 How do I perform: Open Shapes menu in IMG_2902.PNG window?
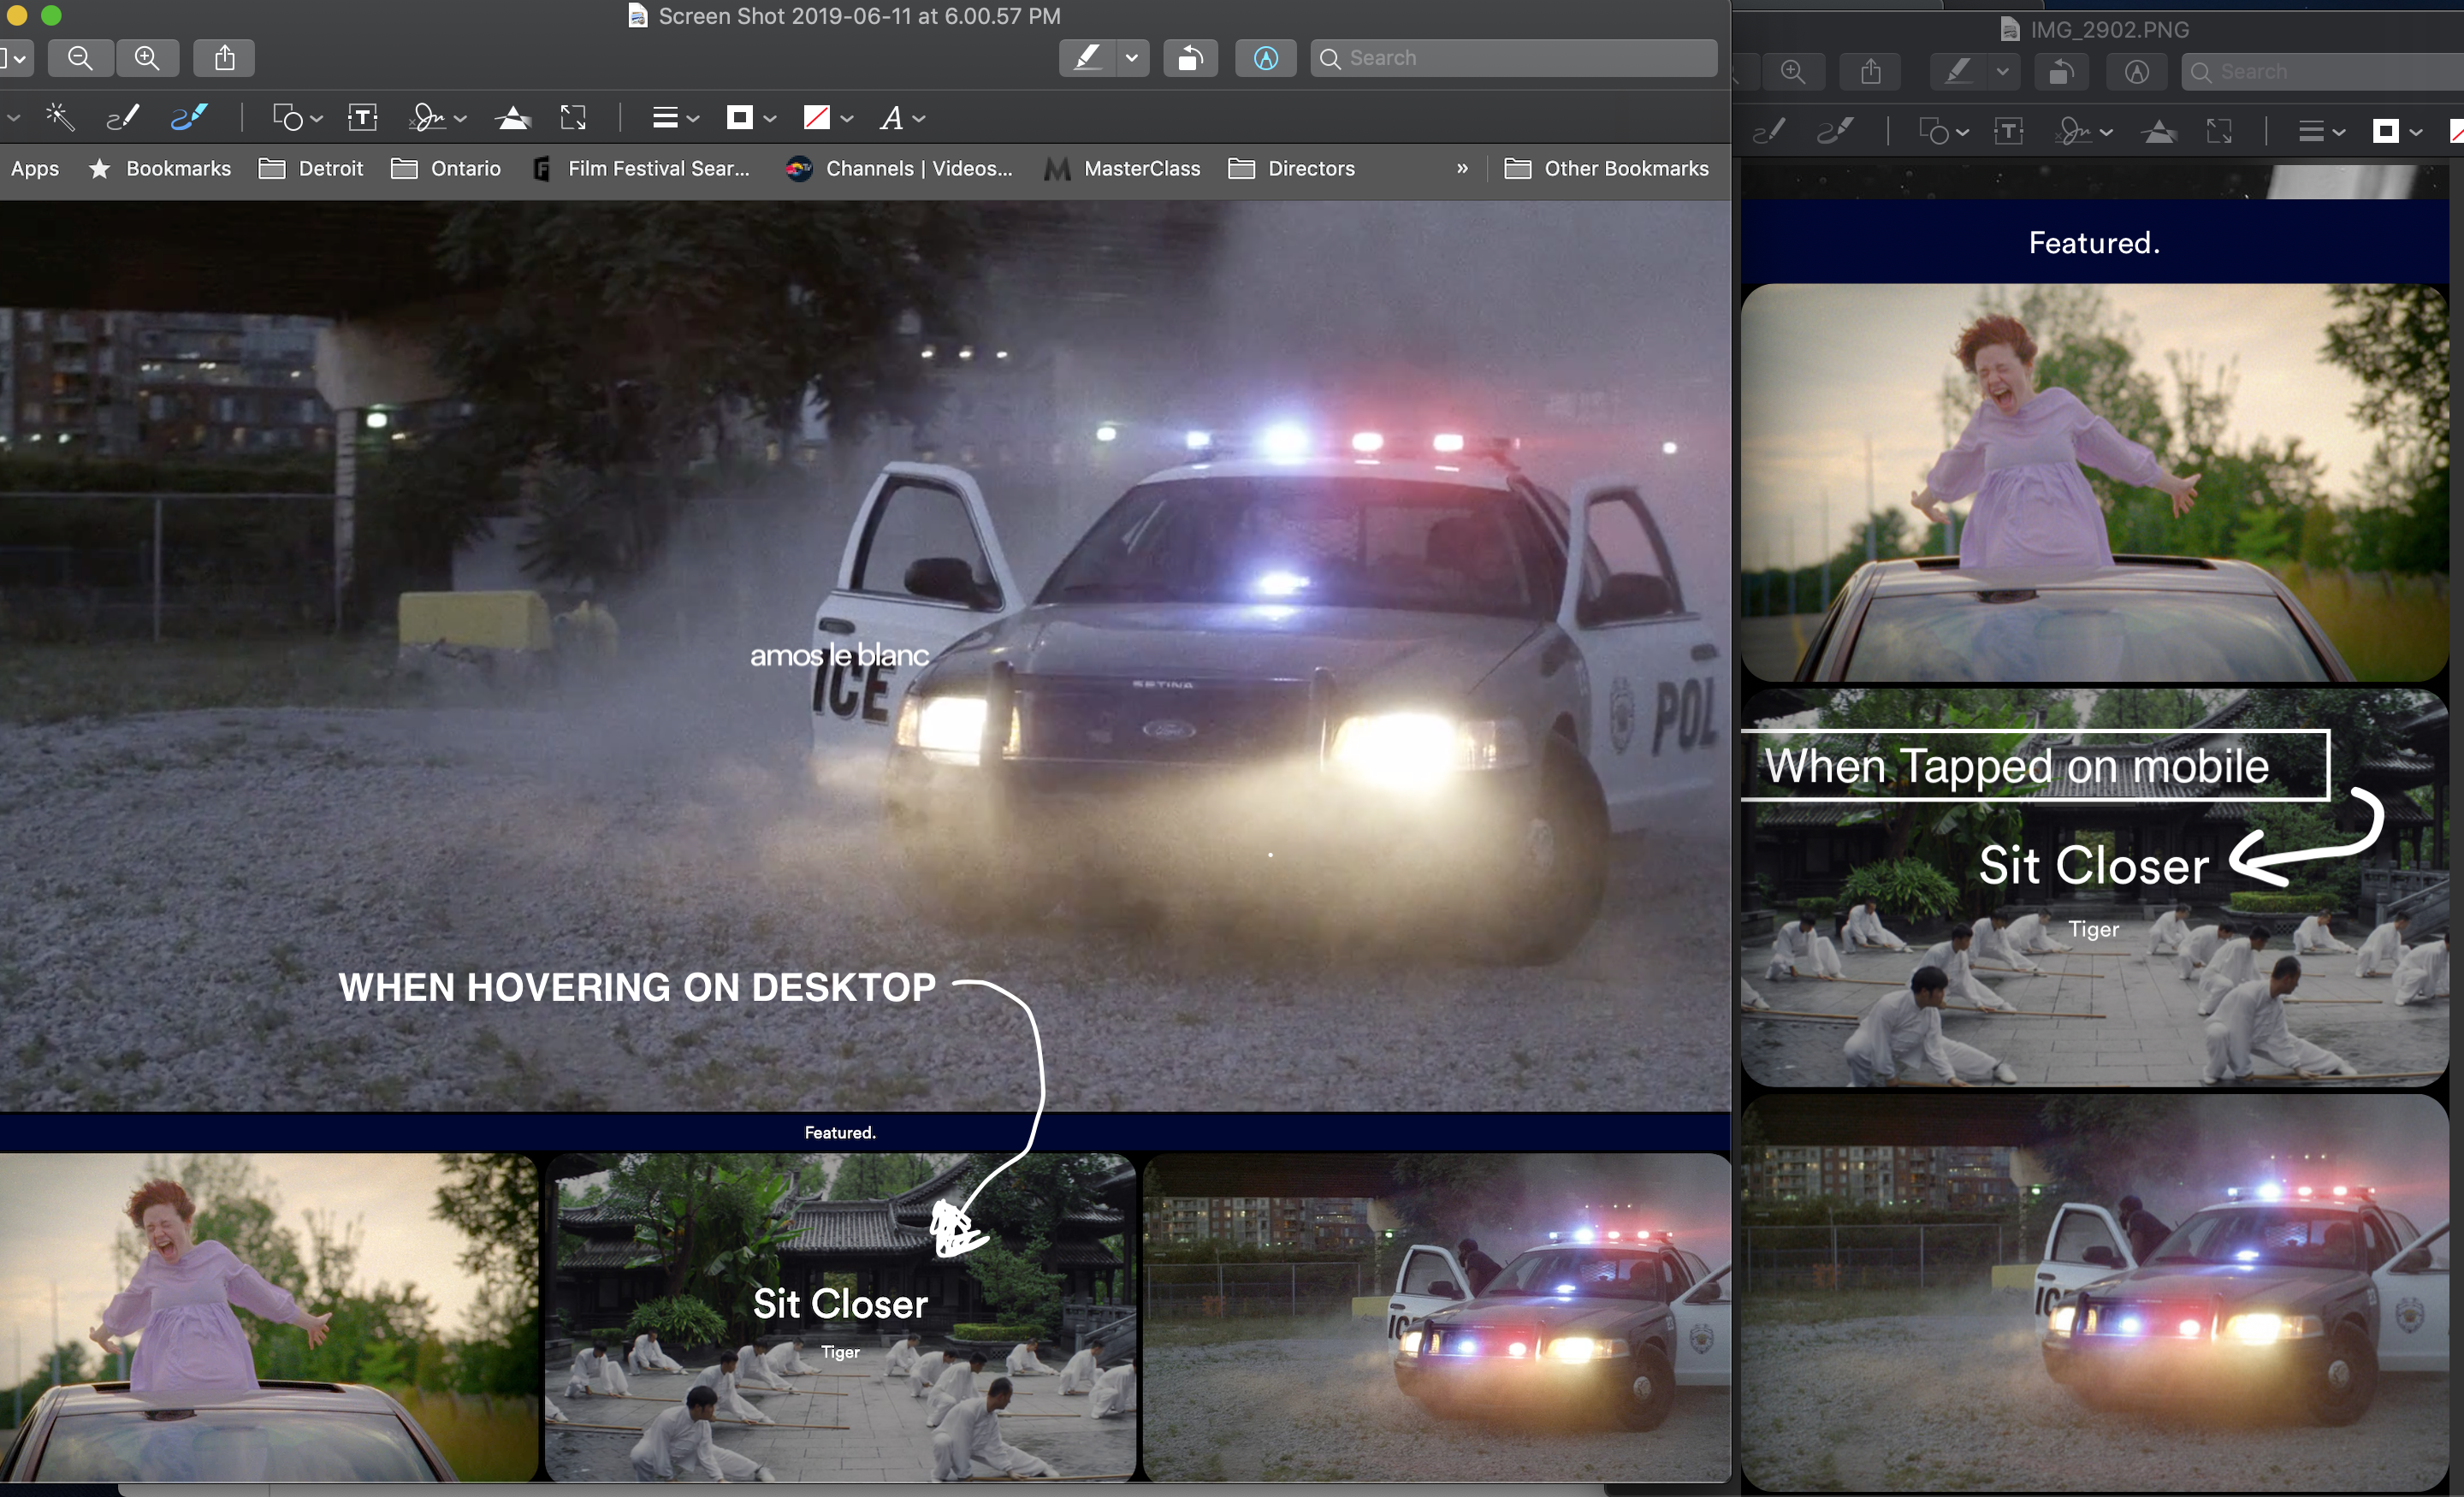(1934, 131)
